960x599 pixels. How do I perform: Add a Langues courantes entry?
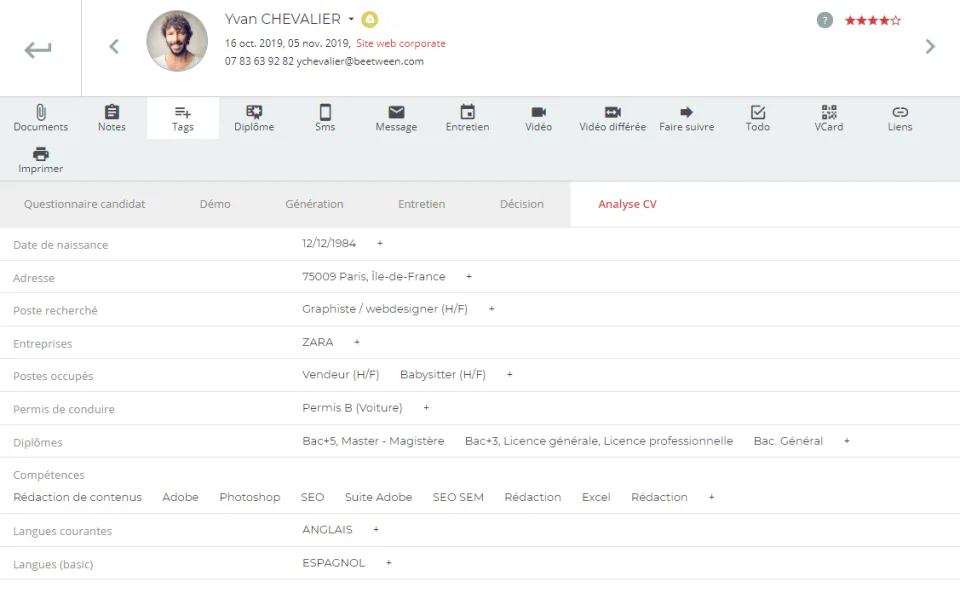click(x=376, y=530)
